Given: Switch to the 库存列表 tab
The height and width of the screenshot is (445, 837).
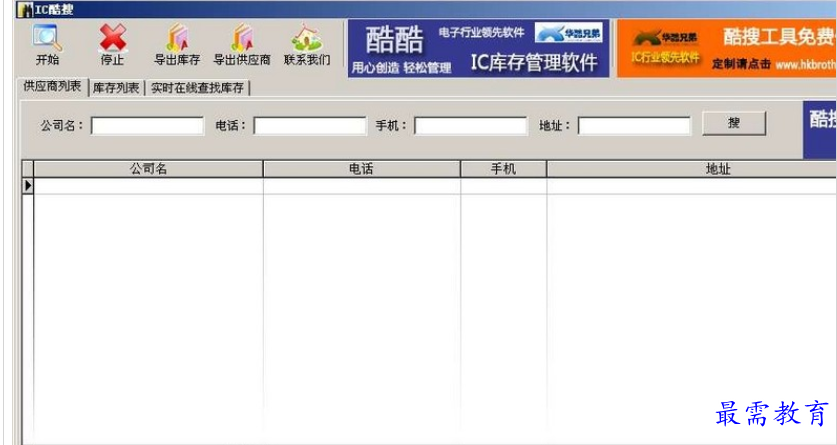Looking at the screenshot, I should click(x=116, y=88).
